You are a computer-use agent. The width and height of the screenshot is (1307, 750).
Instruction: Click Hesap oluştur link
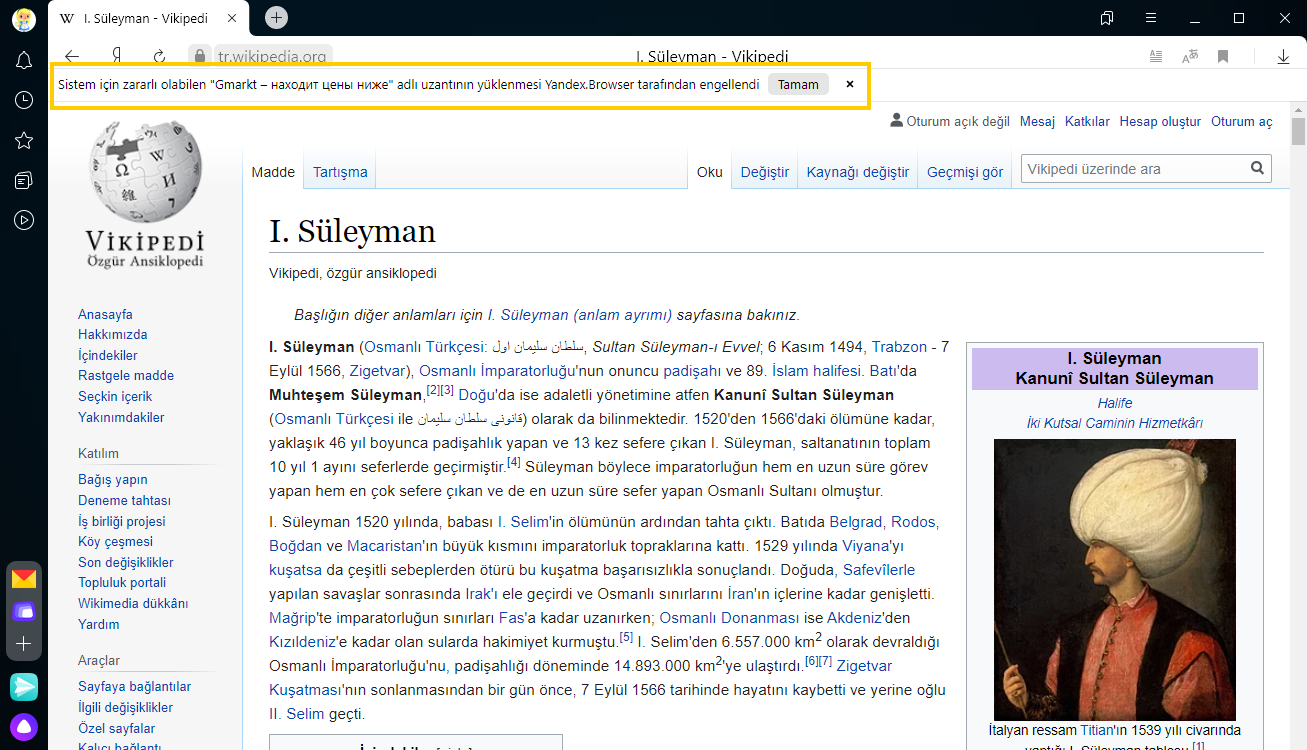1160,121
